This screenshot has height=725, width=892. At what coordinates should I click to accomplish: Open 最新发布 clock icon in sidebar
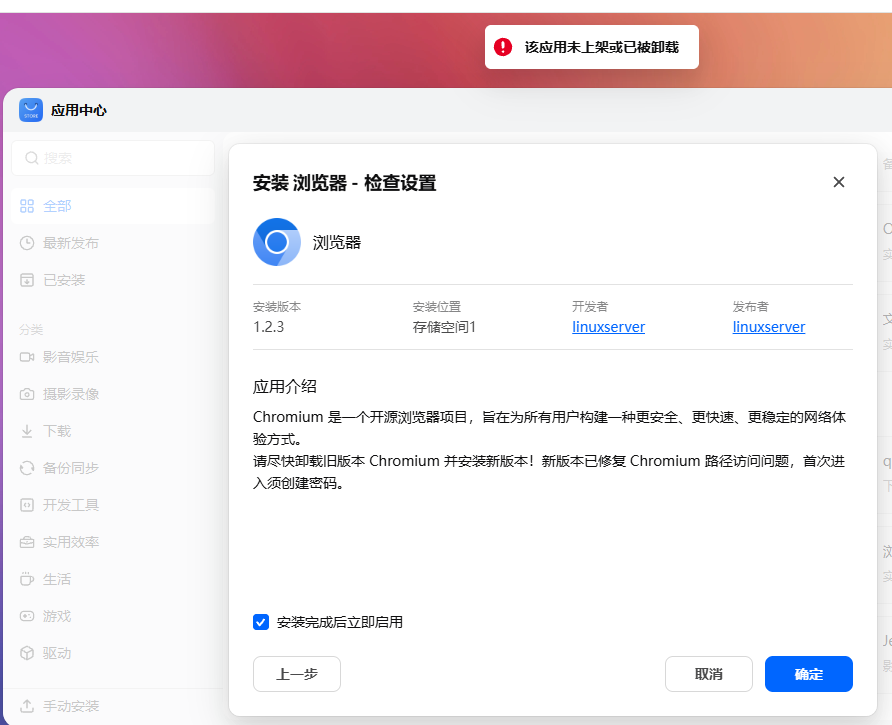tap(27, 243)
